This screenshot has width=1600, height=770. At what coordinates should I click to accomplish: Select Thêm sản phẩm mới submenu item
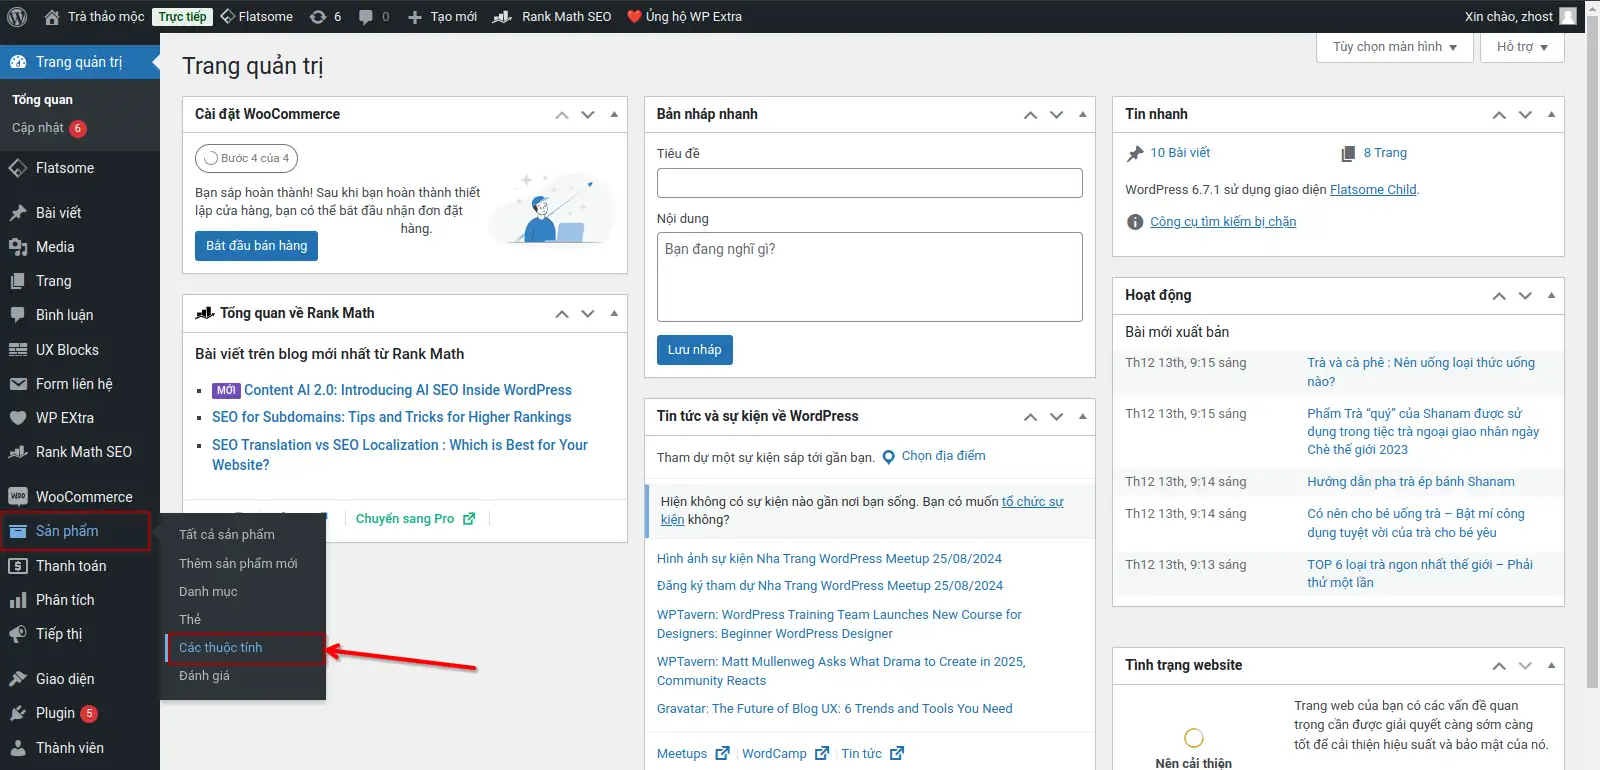[238, 564]
